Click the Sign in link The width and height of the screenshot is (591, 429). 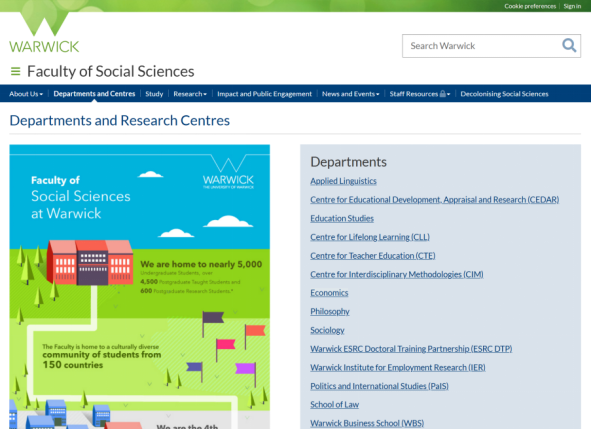(x=572, y=6)
